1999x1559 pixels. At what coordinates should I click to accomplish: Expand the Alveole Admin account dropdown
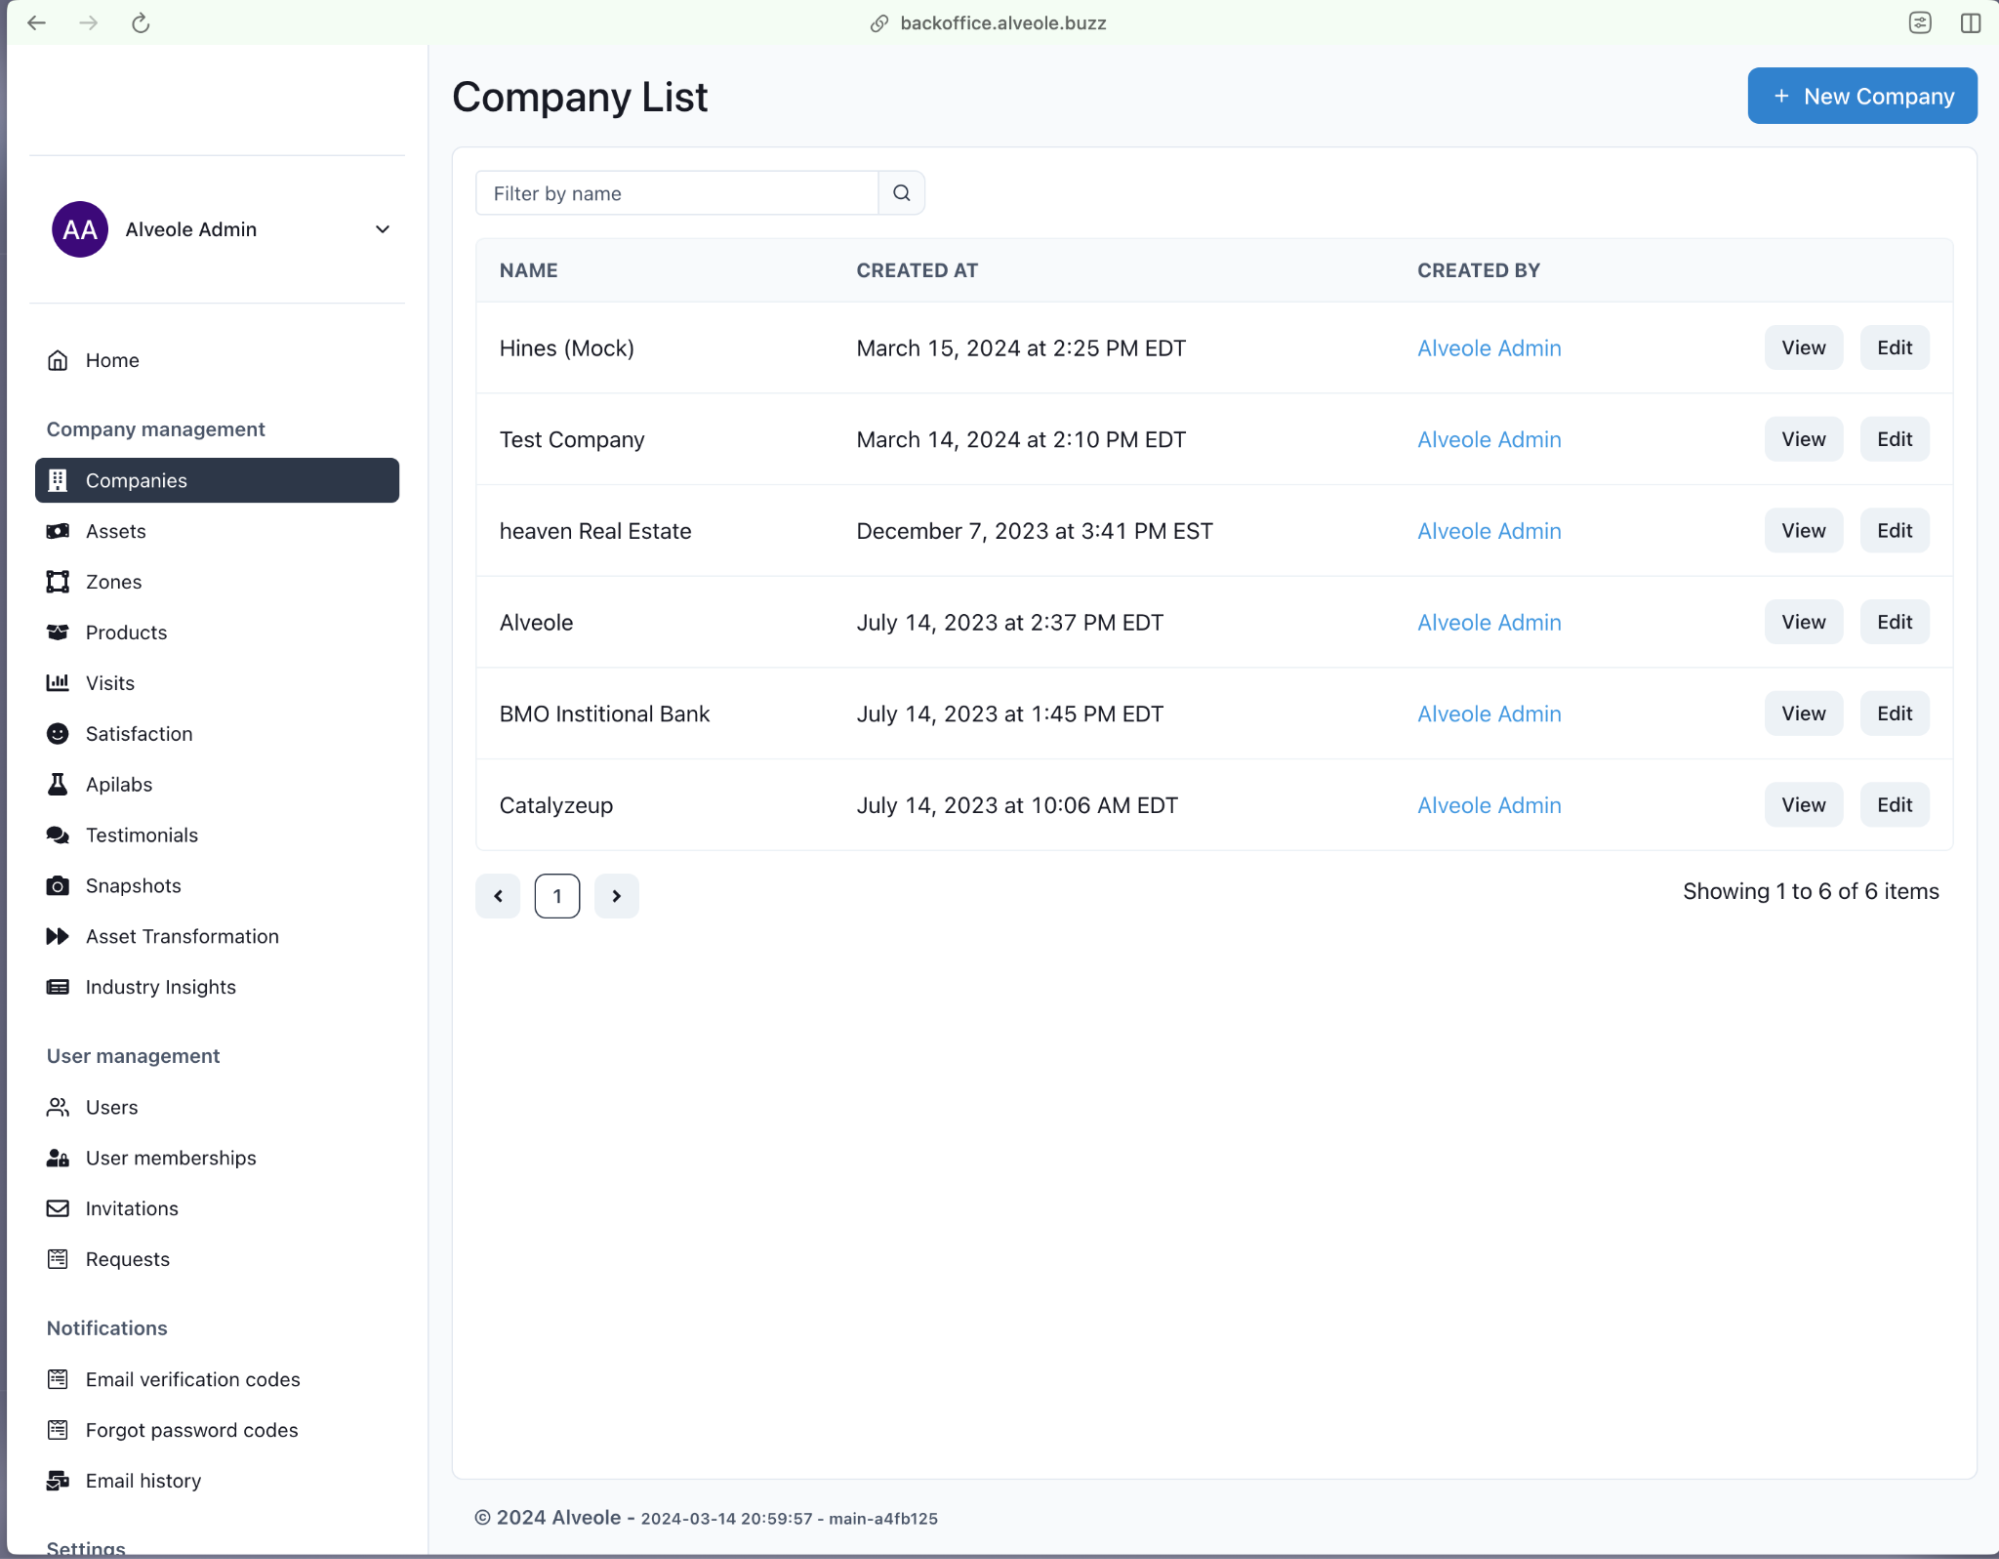(382, 230)
